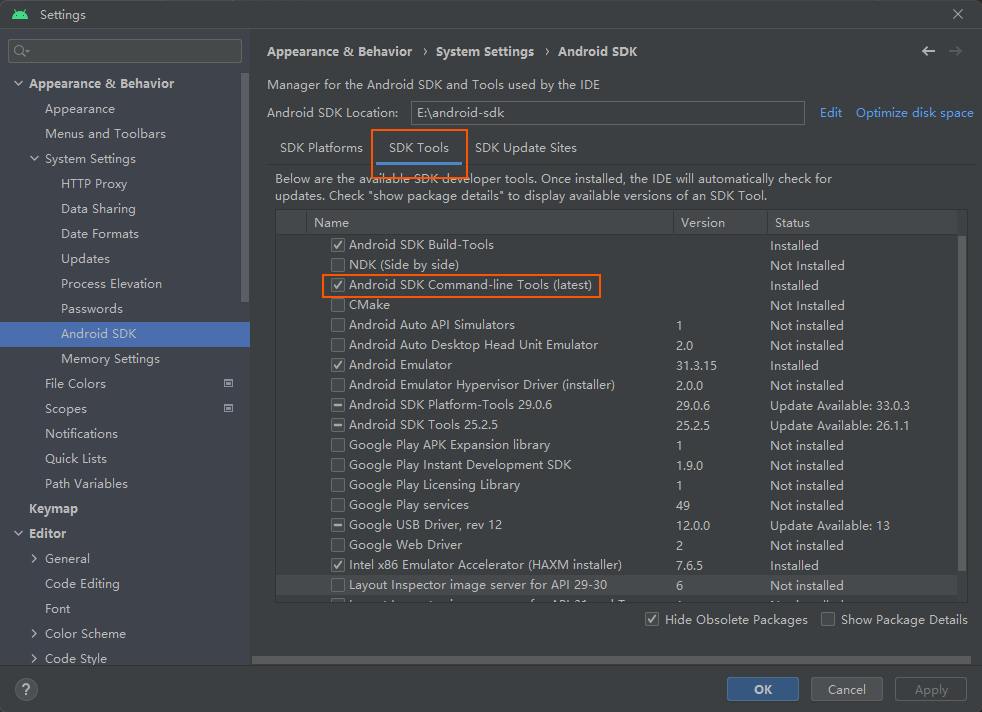Uncheck Android Emulator checkbox
982x712 pixels.
coord(338,365)
